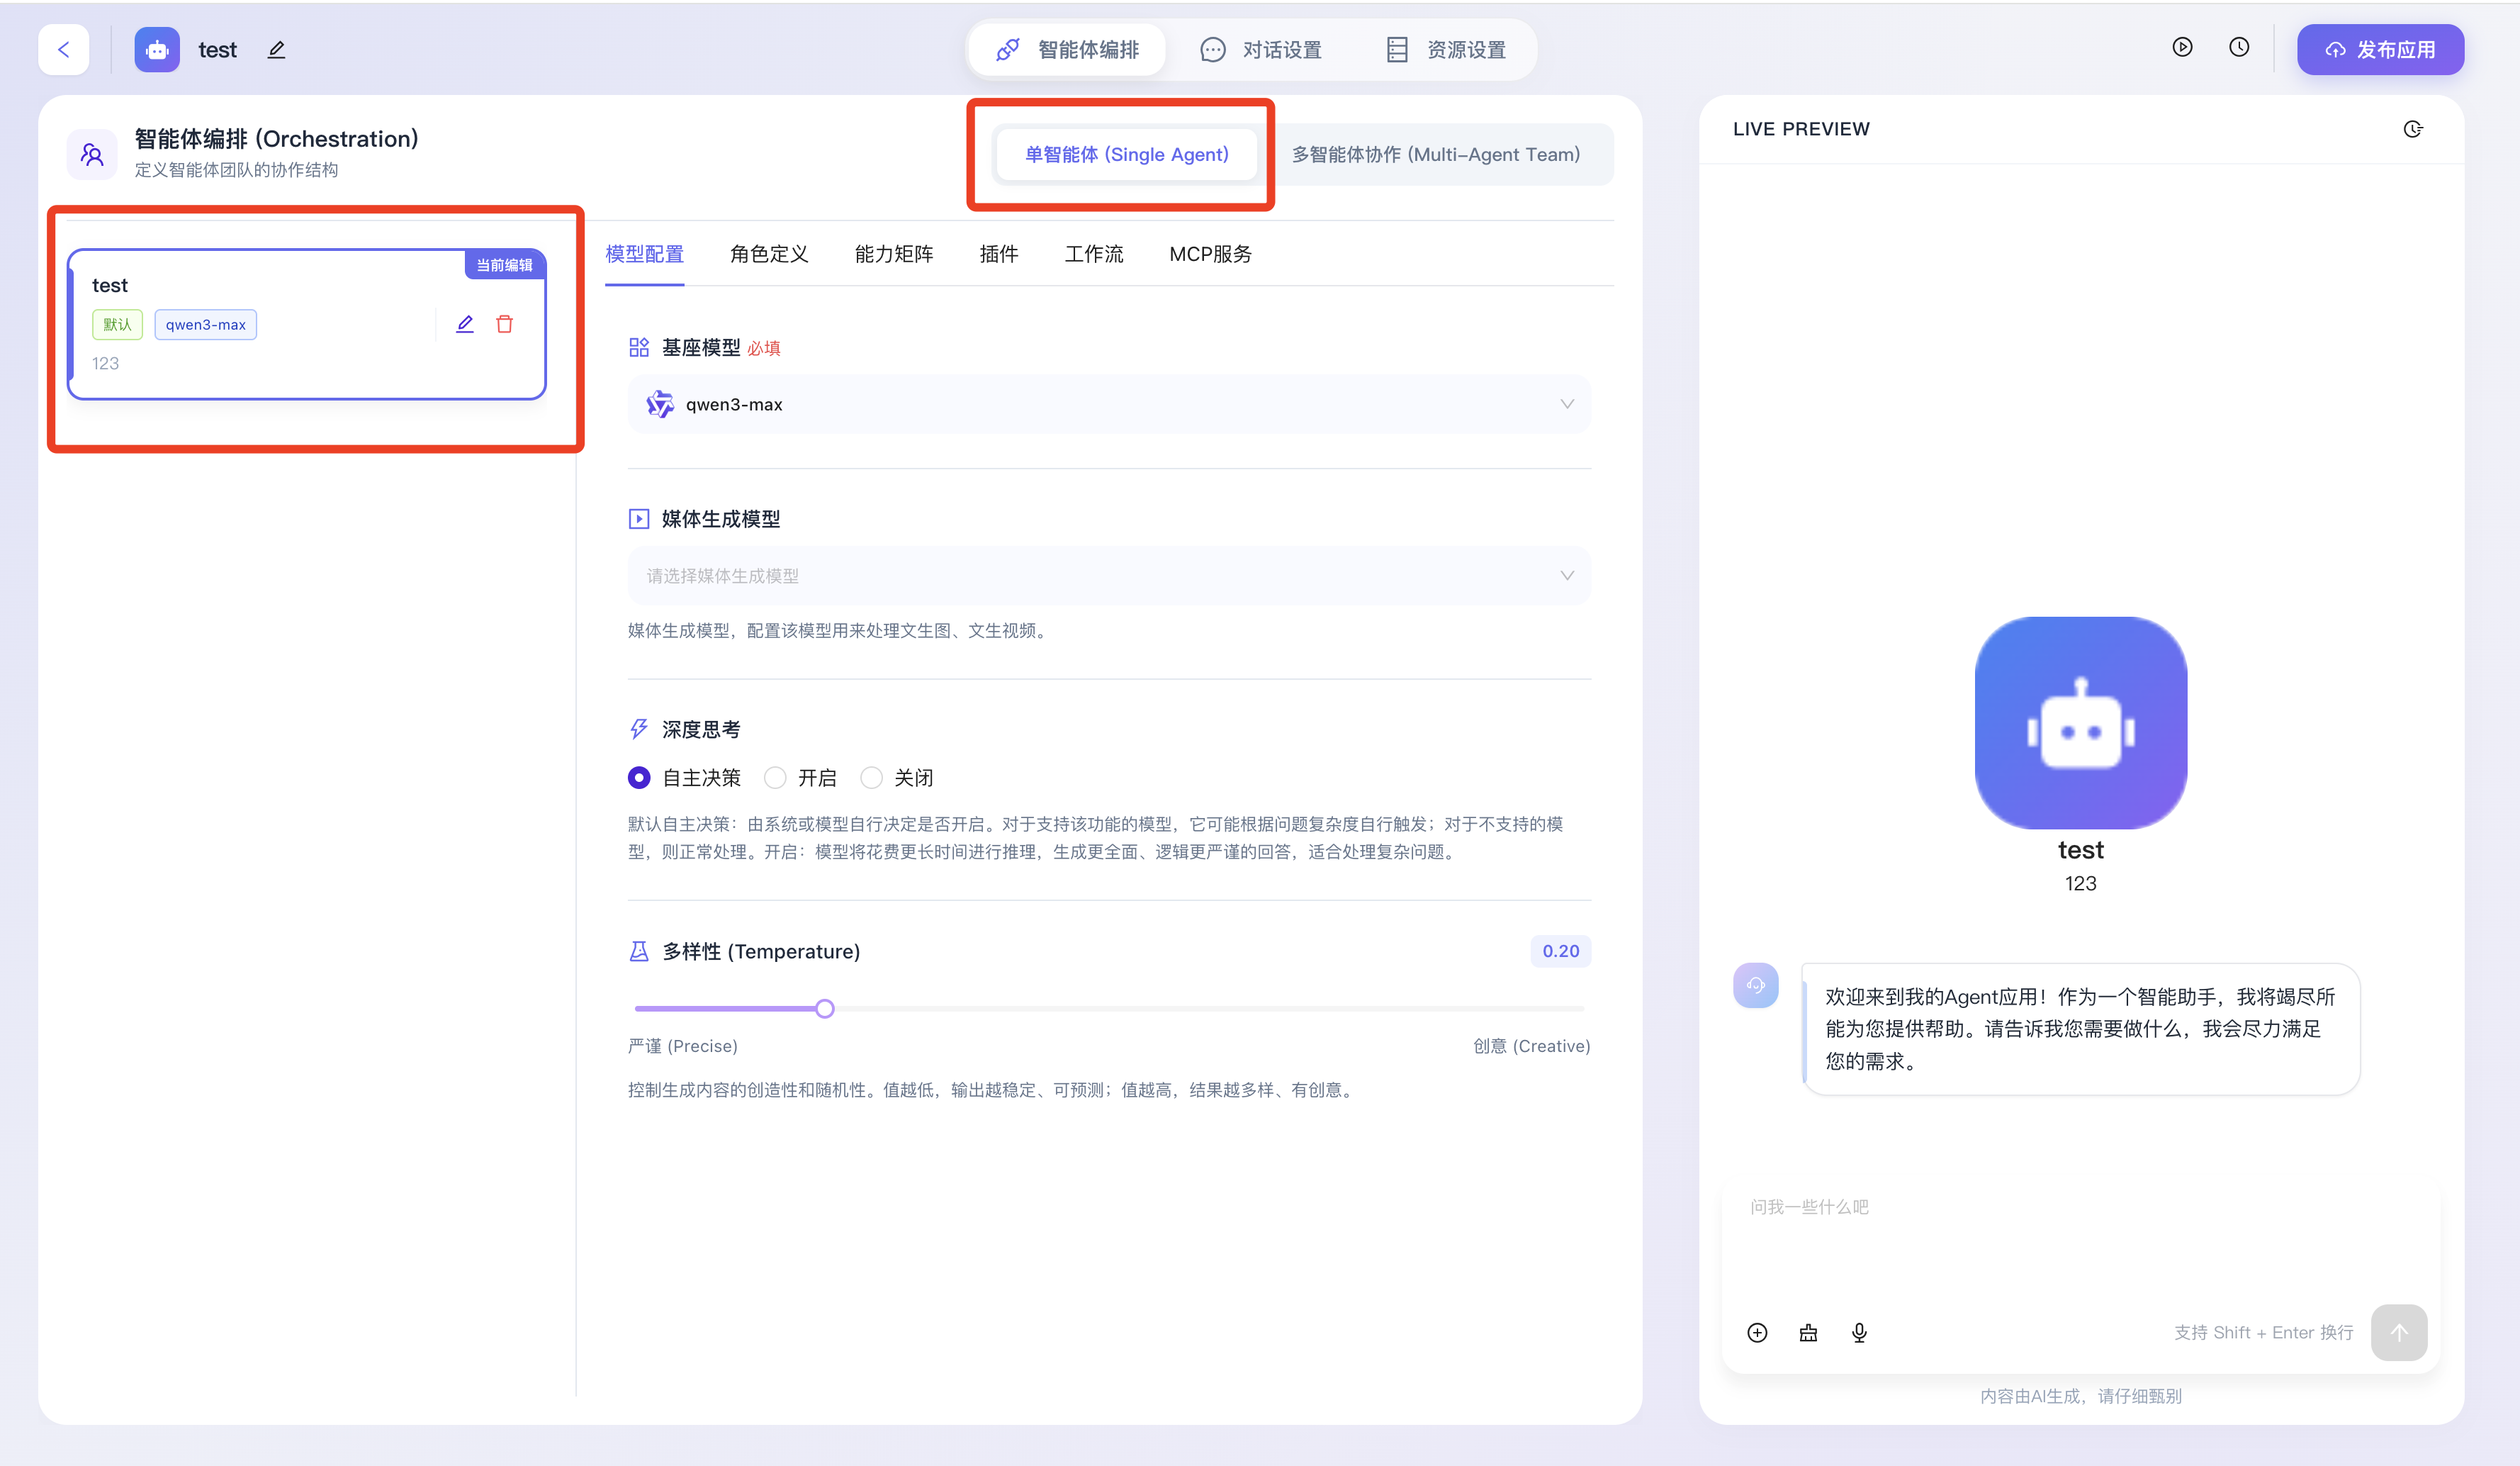Click the plus attachment icon in chat

click(1757, 1332)
